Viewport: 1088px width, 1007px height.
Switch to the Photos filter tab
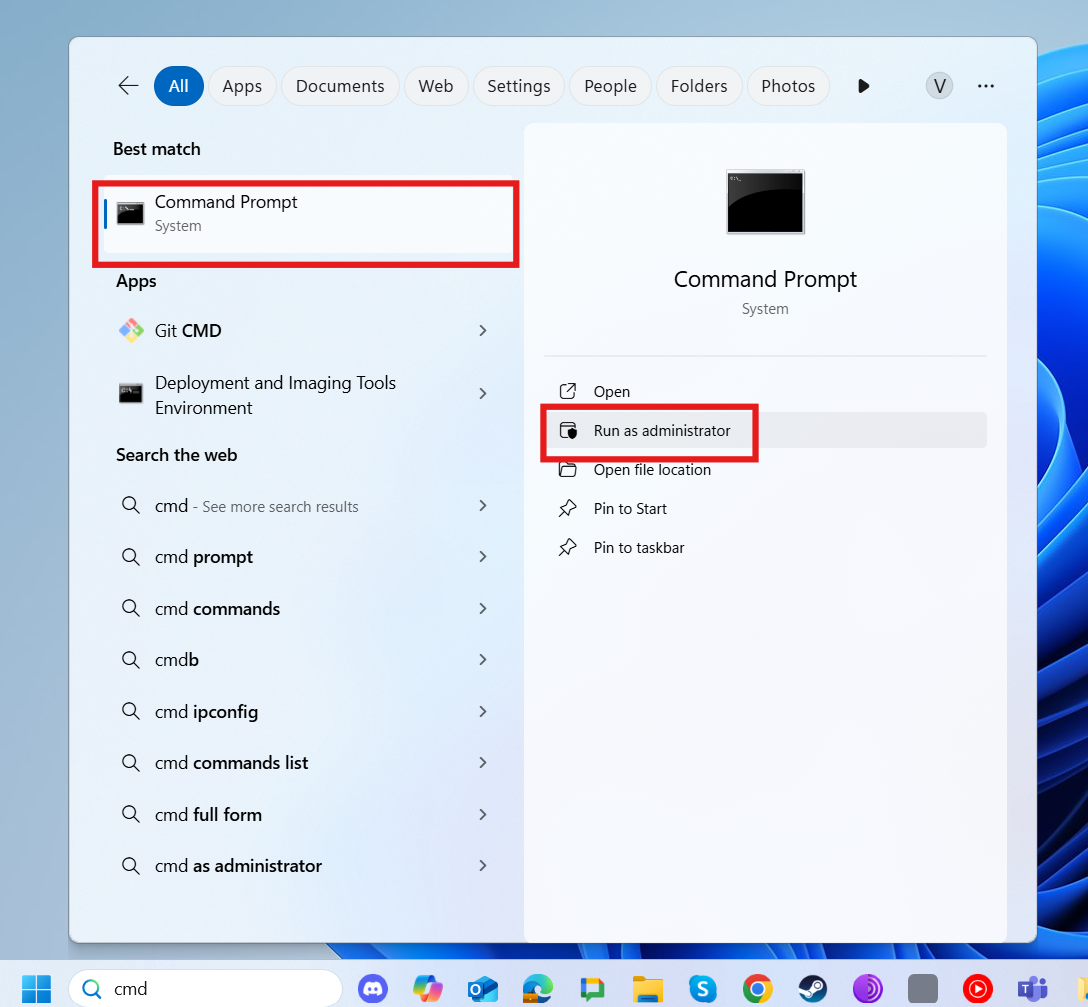(x=788, y=86)
